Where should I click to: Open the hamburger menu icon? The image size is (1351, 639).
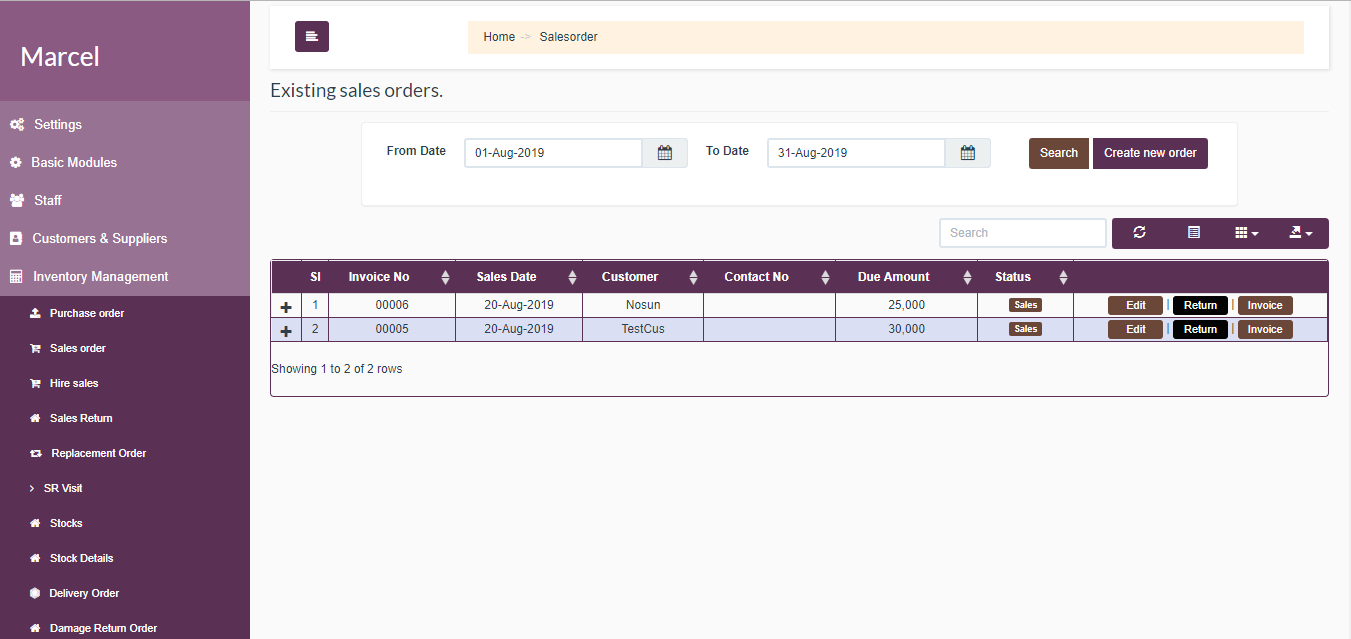[311, 36]
